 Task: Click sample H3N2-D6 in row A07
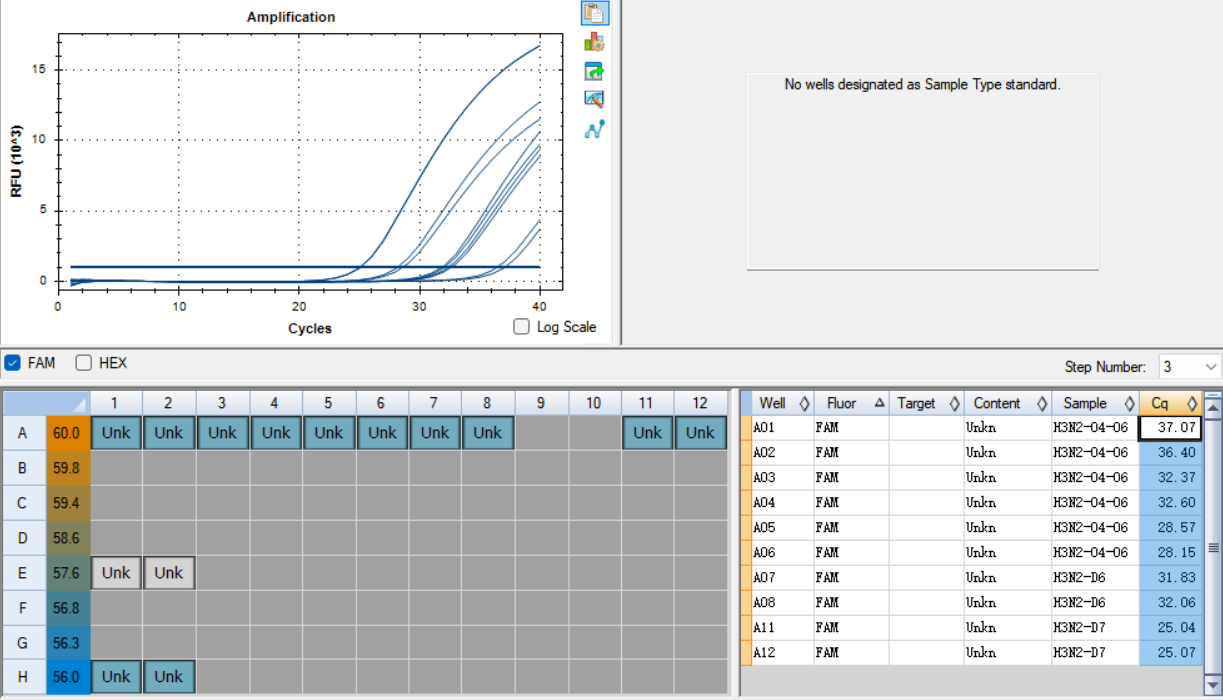click(x=1095, y=577)
